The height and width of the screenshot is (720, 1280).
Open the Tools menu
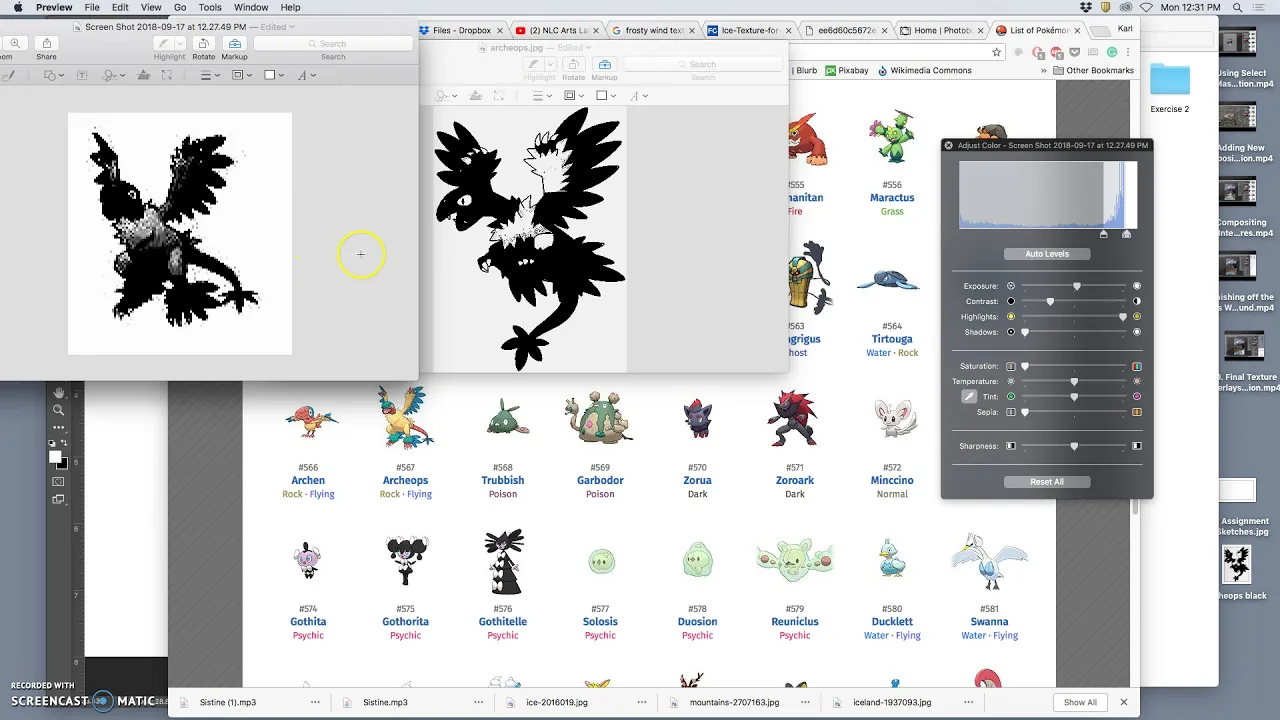[x=210, y=7]
